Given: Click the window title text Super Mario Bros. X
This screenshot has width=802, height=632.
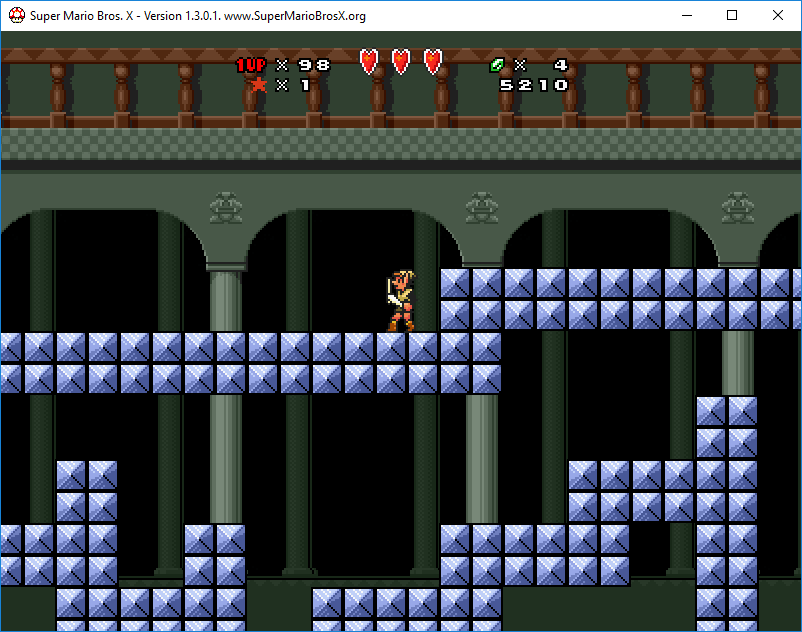Looking at the screenshot, I should (x=81, y=16).
